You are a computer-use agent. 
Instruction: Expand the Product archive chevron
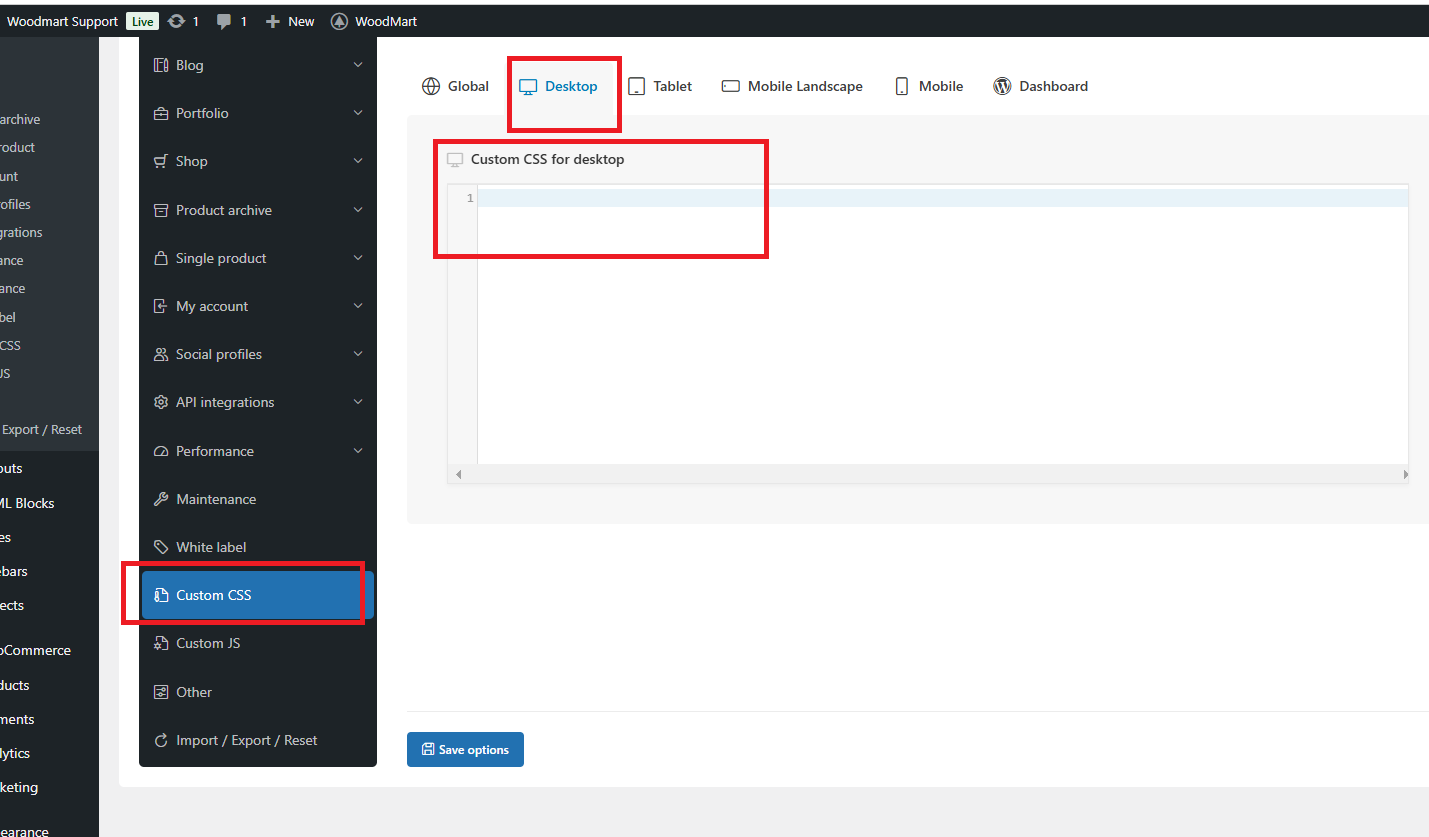coord(358,210)
